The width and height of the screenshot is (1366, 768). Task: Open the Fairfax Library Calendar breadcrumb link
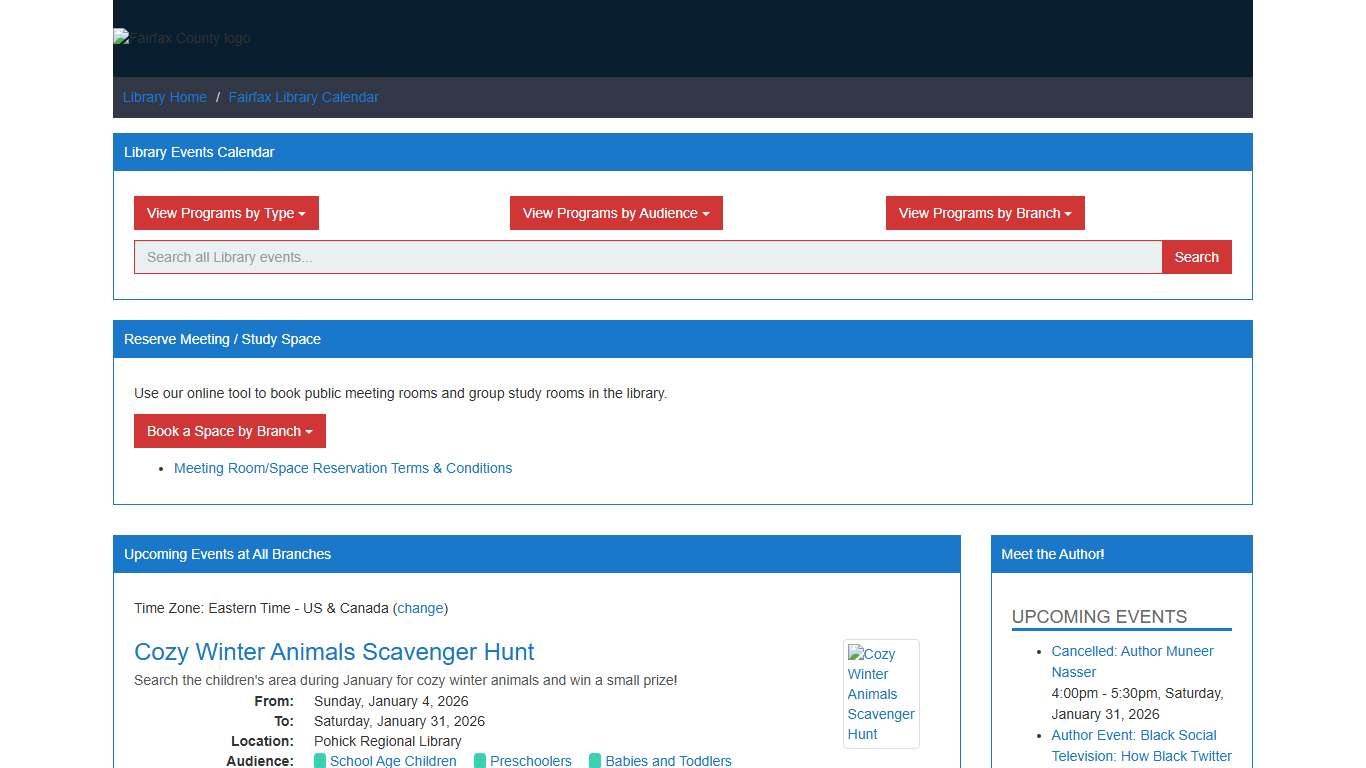pyautogui.click(x=303, y=97)
